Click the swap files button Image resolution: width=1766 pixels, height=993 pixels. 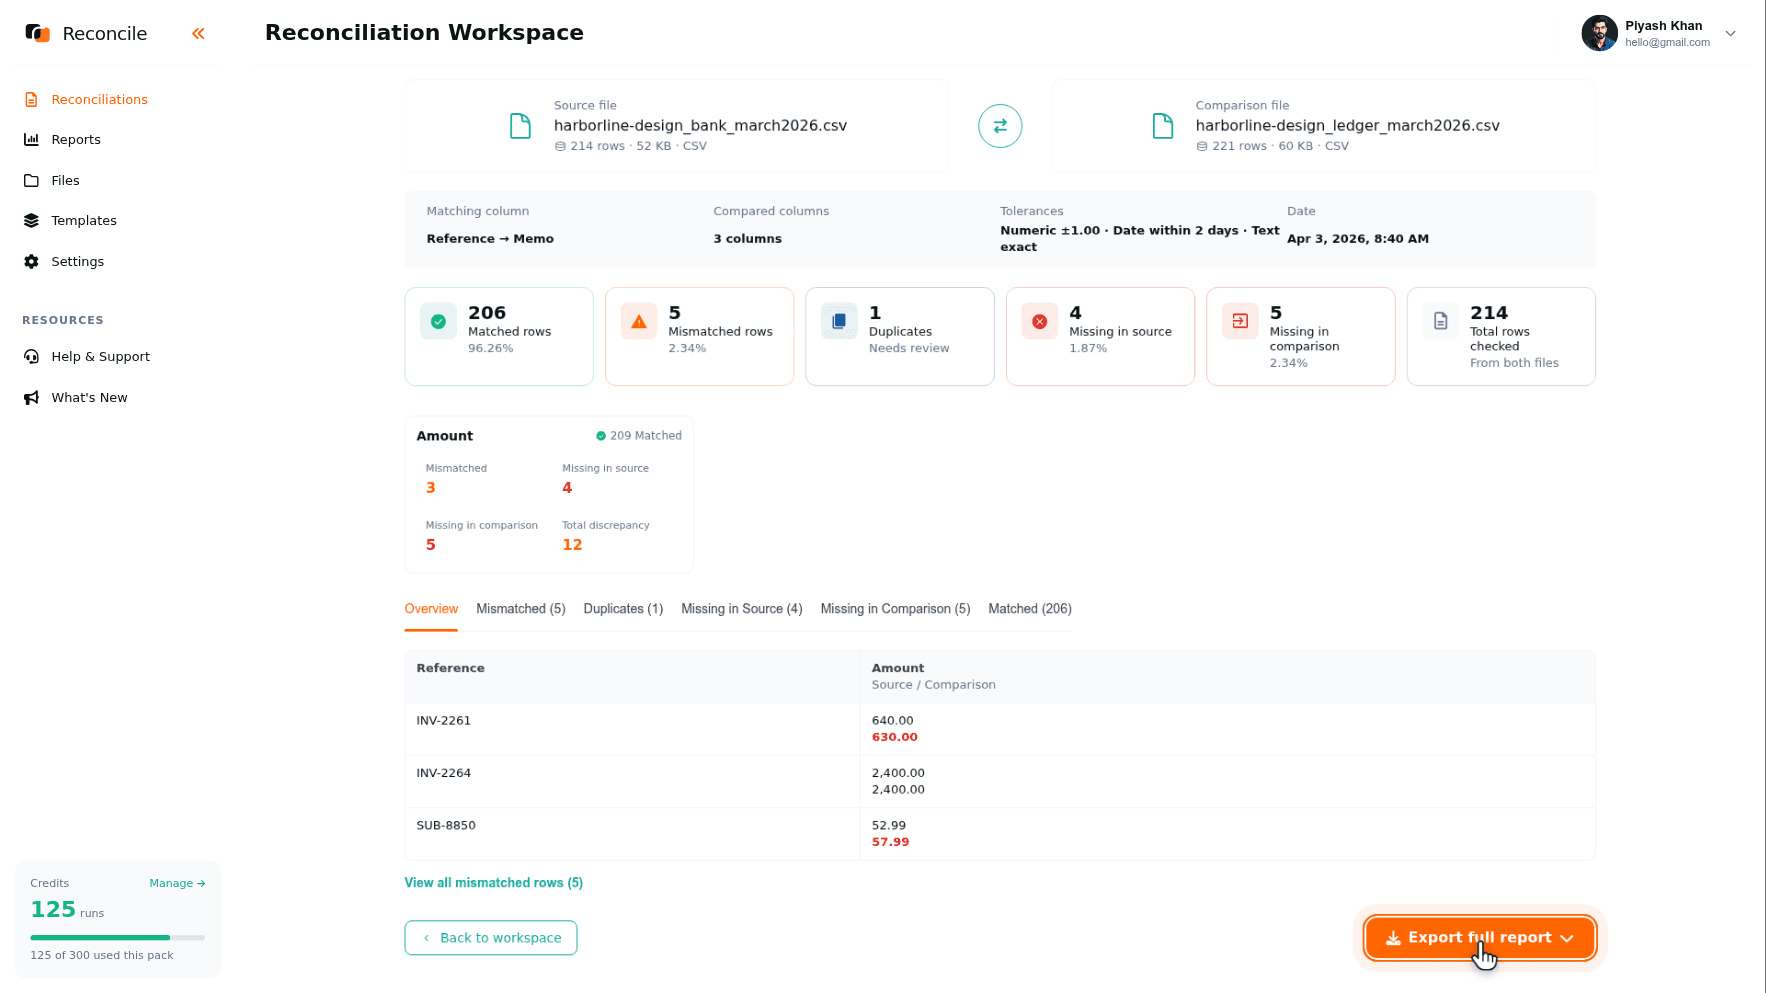[x=1000, y=126]
